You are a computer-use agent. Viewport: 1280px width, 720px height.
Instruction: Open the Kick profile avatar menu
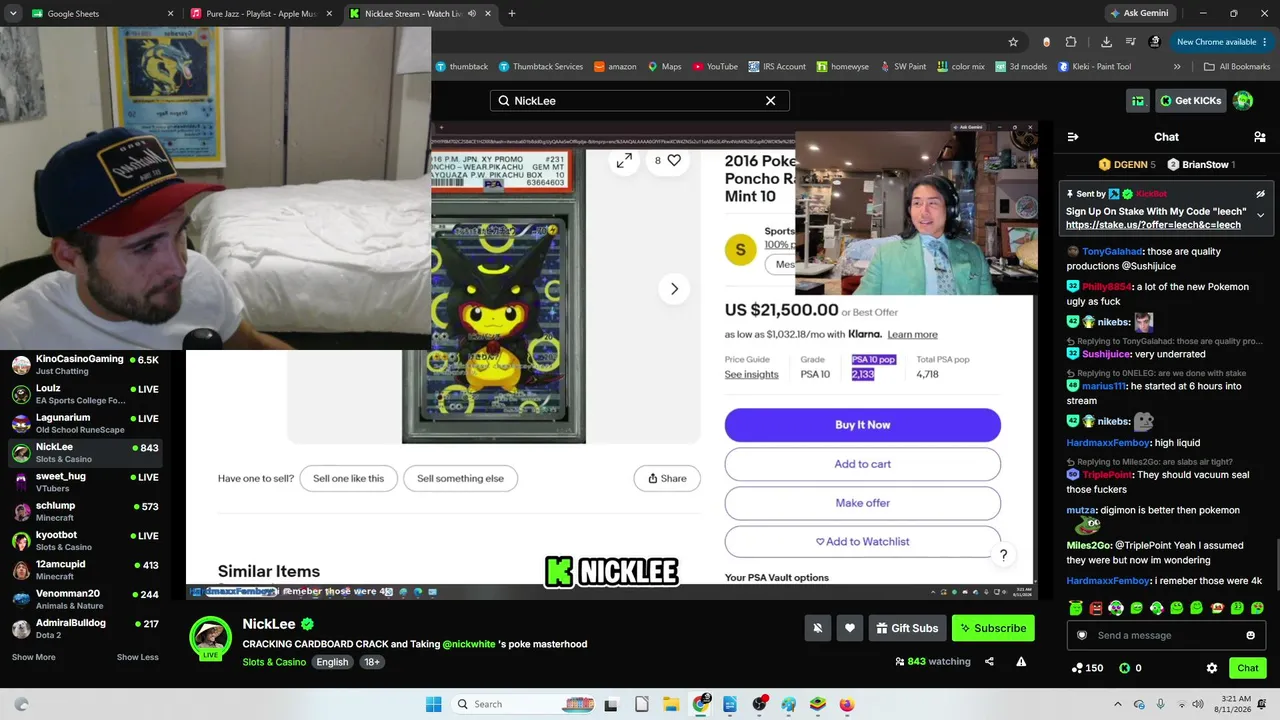1243,101
